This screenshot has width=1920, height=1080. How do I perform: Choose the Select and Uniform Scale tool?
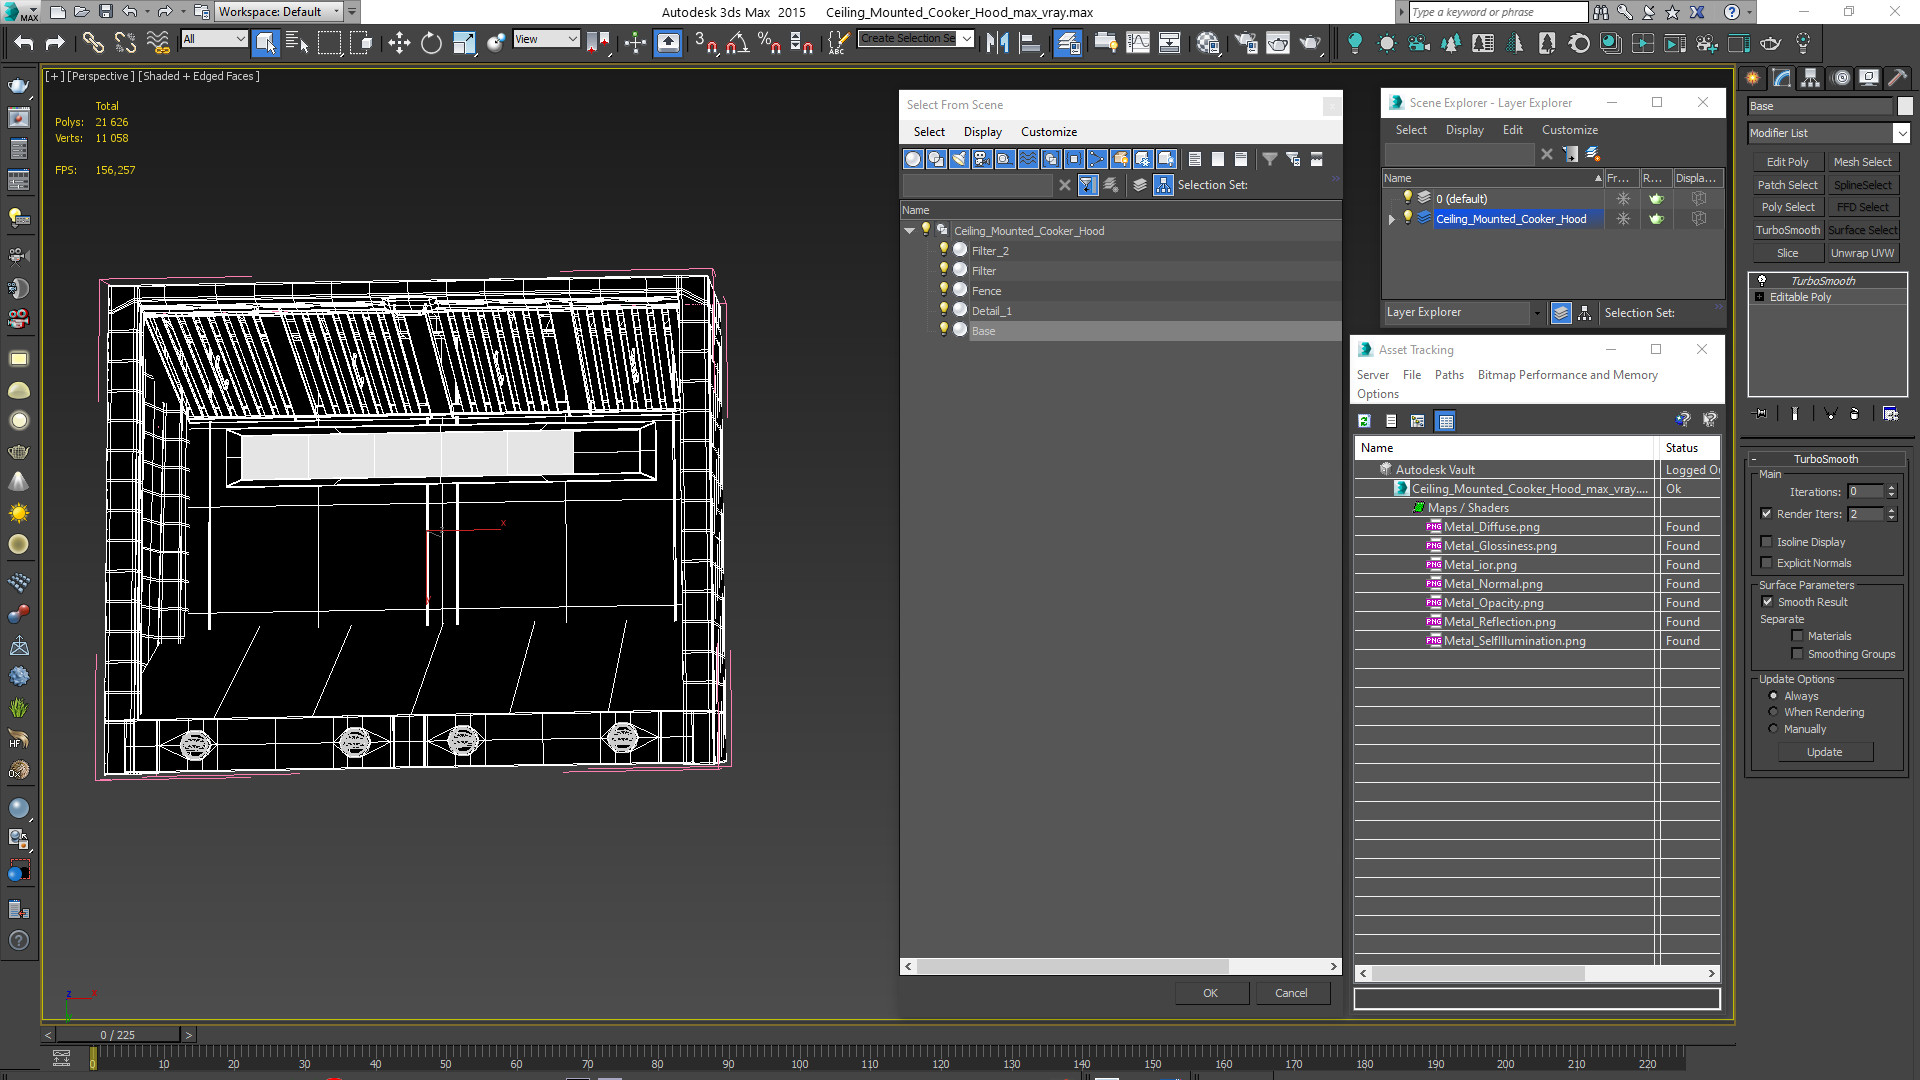[463, 42]
